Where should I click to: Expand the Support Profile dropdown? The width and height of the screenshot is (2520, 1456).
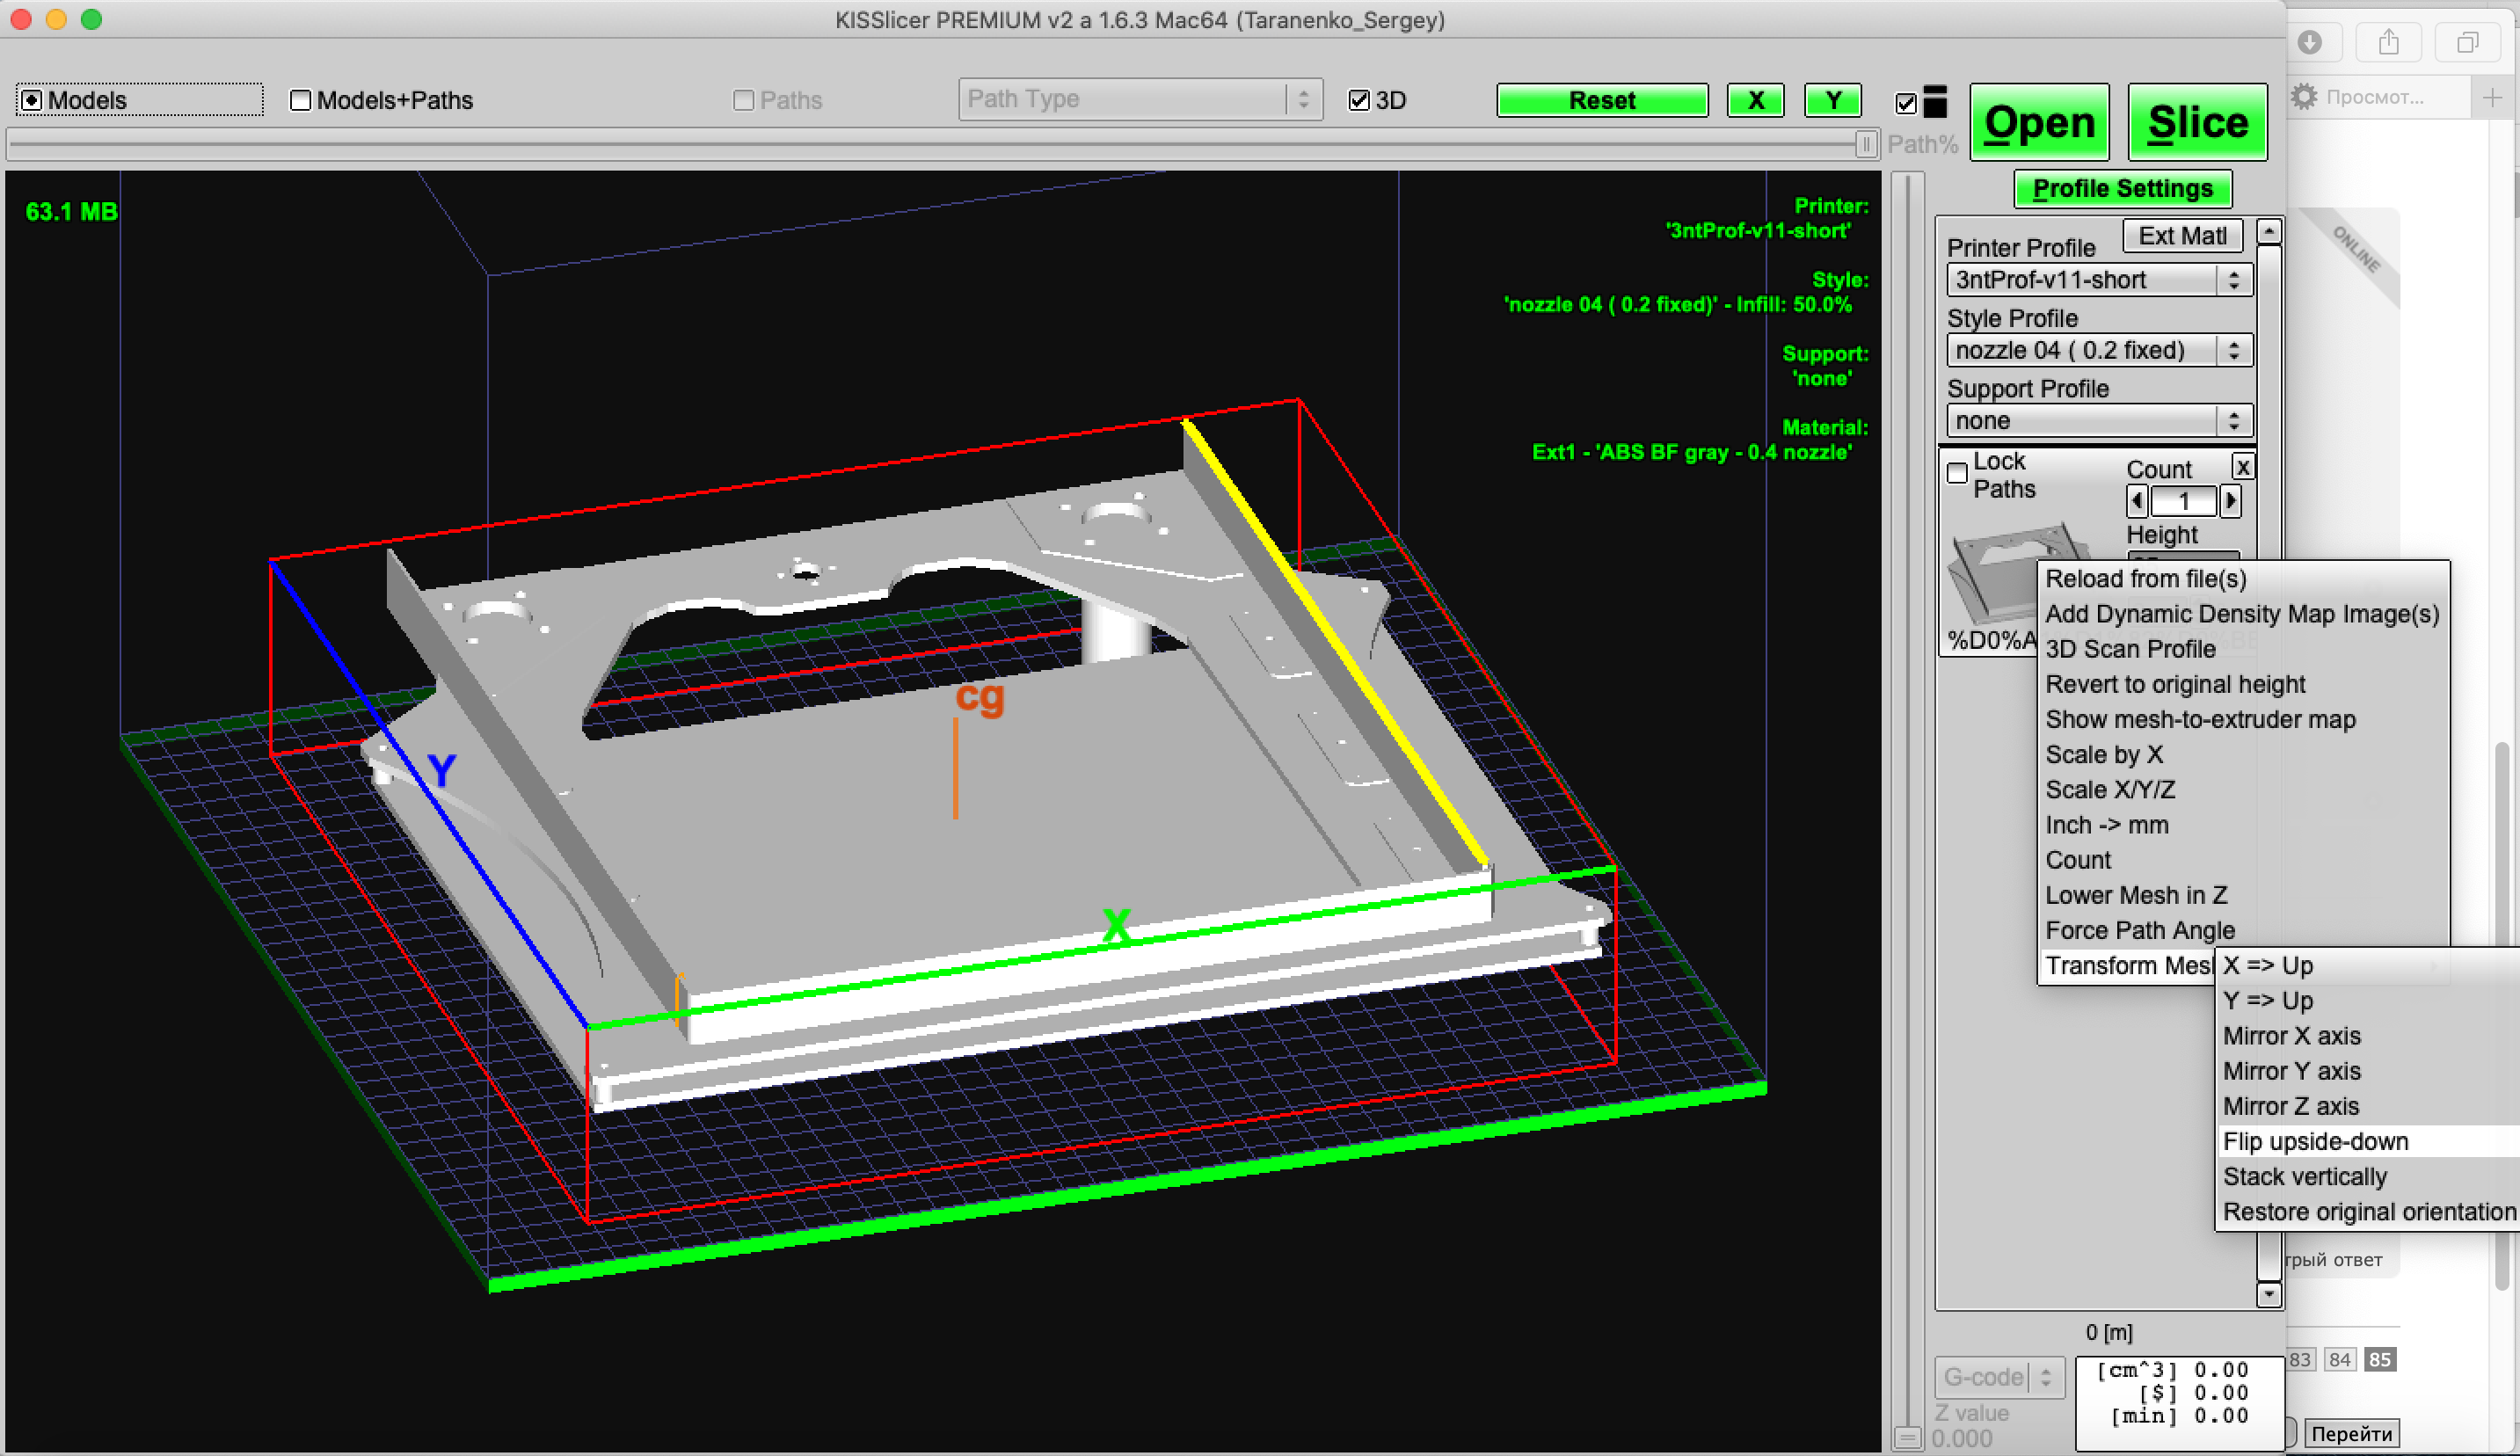[2099, 421]
